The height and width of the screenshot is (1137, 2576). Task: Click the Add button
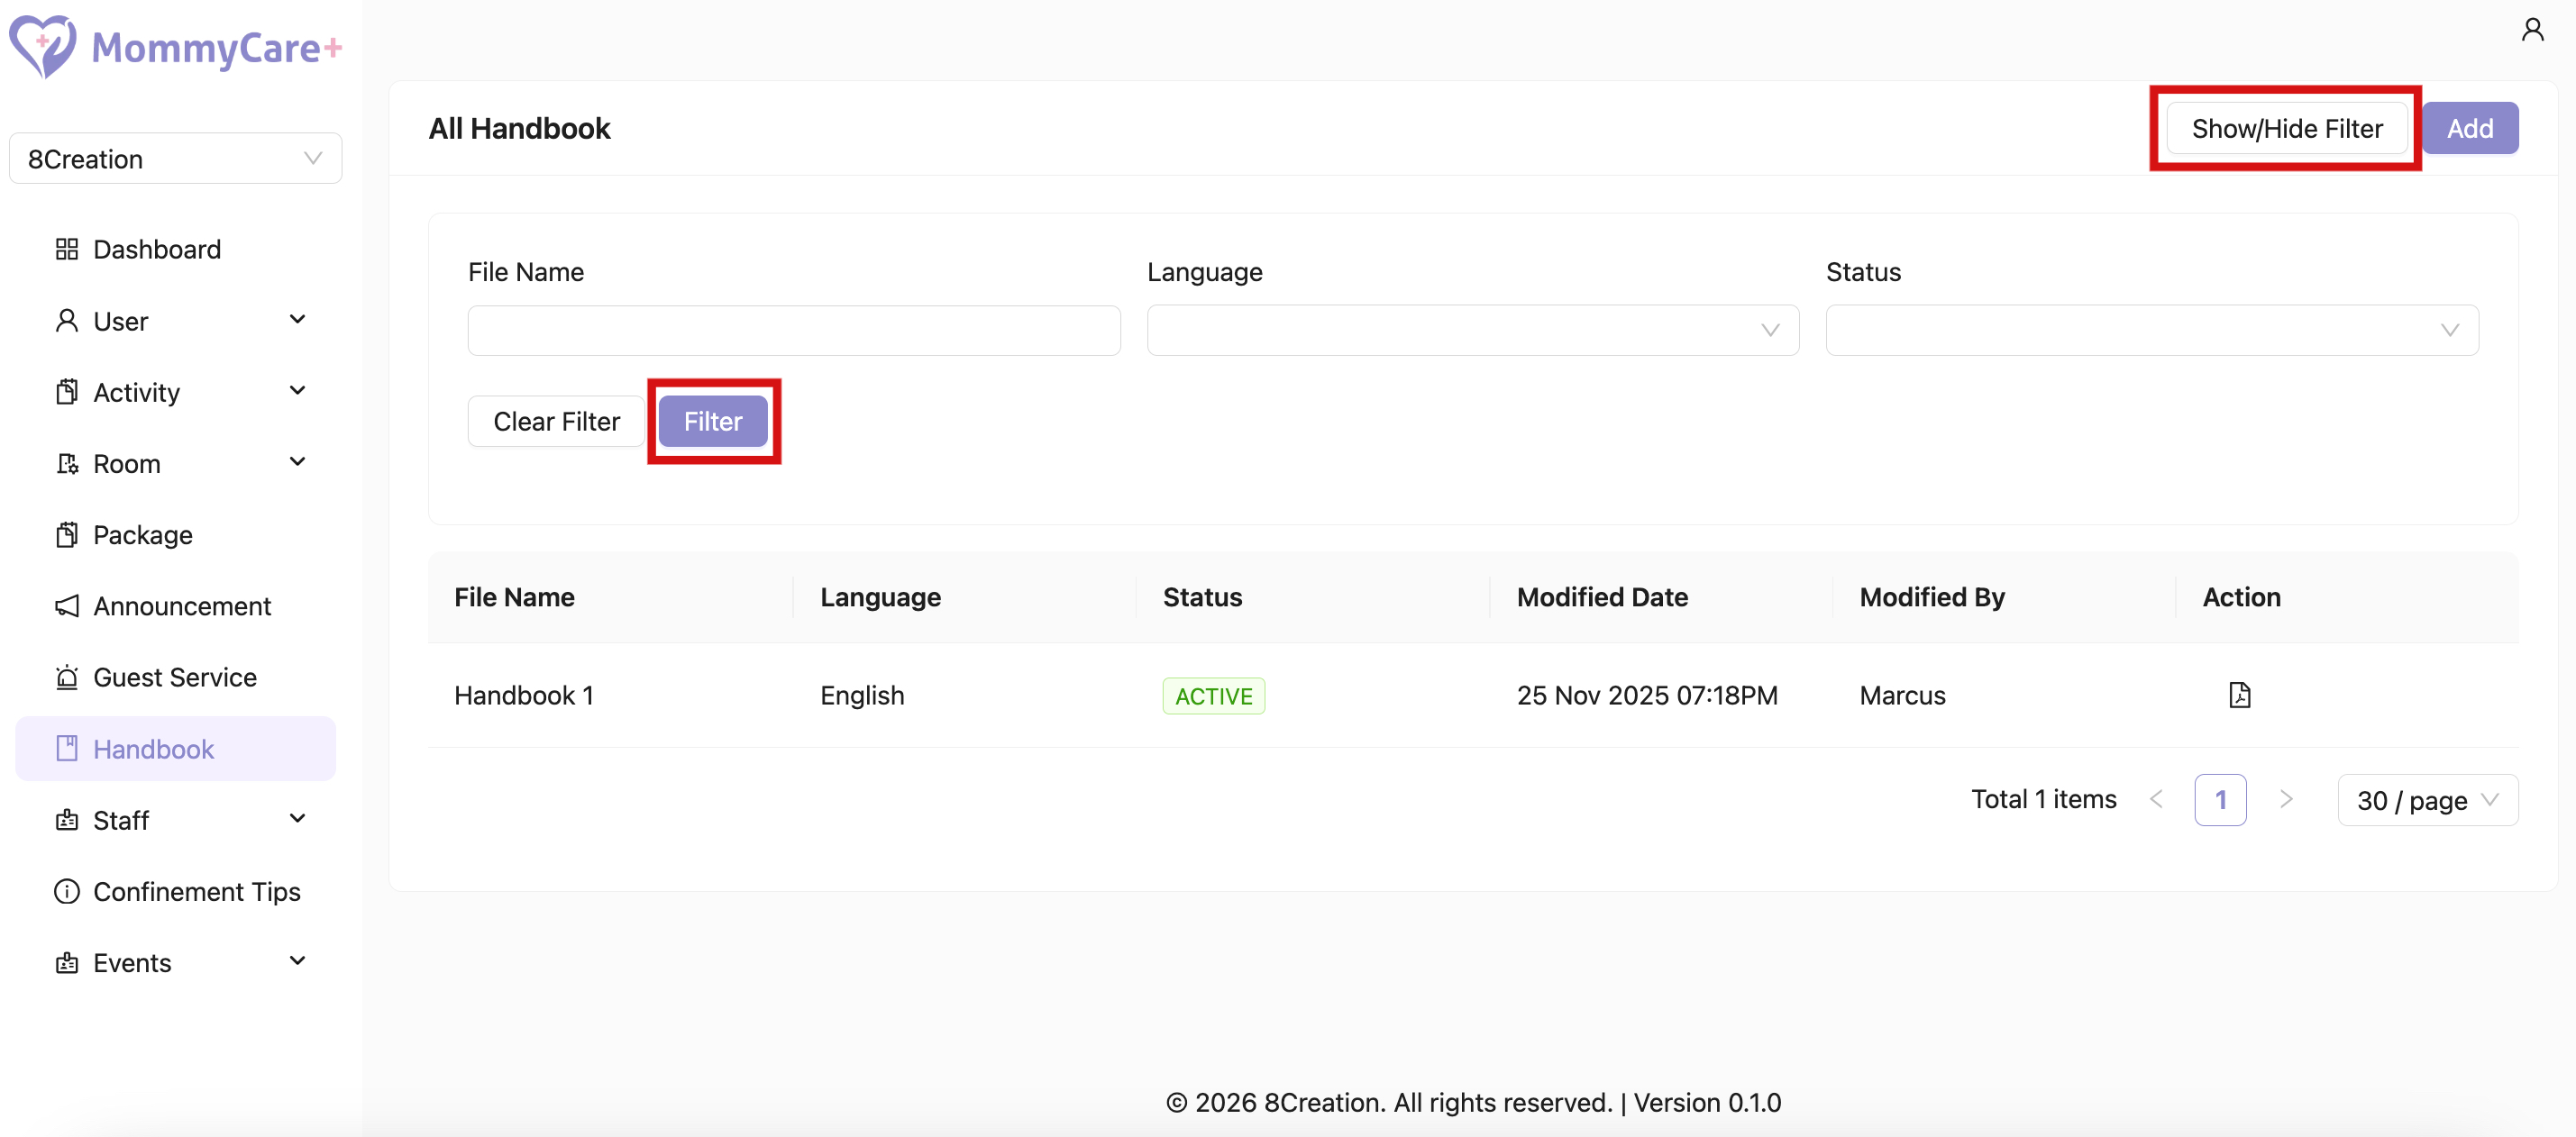coord(2469,128)
